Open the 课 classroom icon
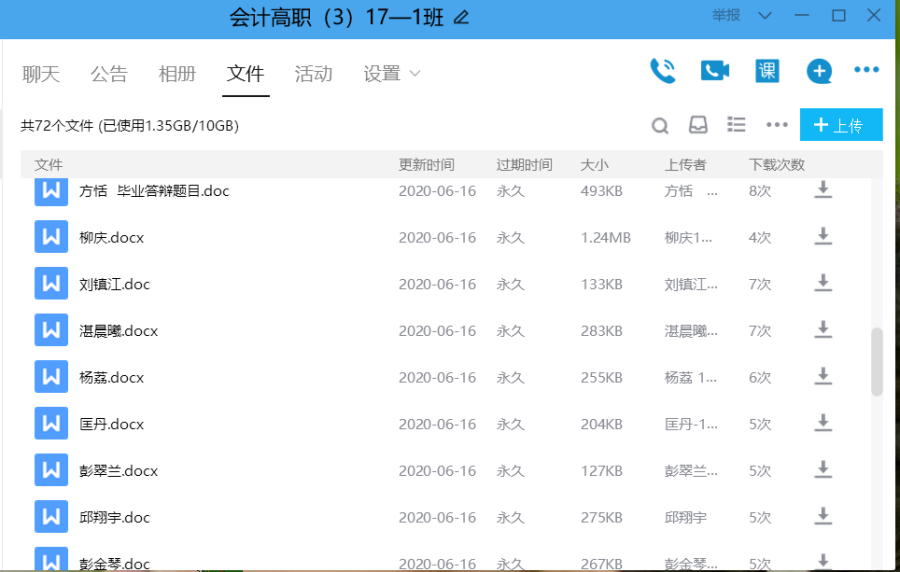Image resolution: width=900 pixels, height=572 pixels. (x=767, y=71)
